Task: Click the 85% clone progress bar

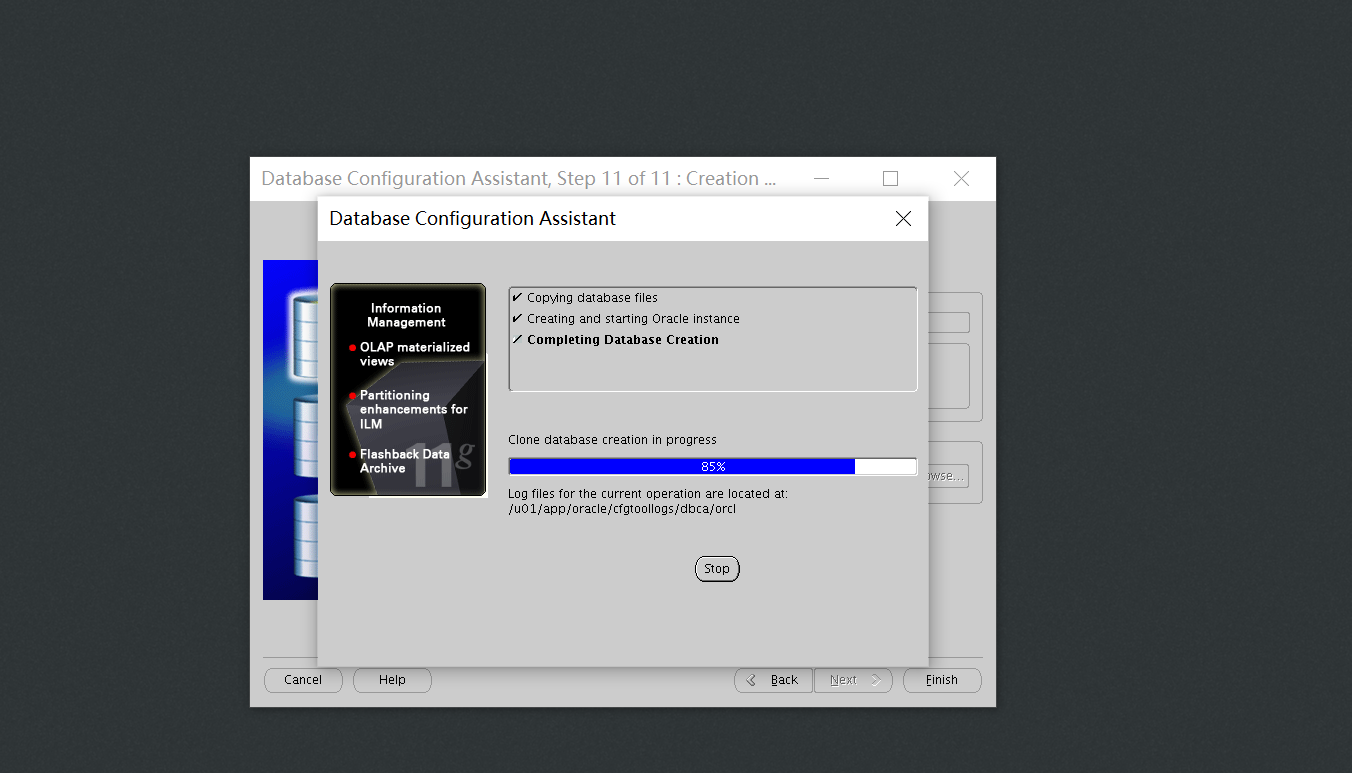Action: 713,466
